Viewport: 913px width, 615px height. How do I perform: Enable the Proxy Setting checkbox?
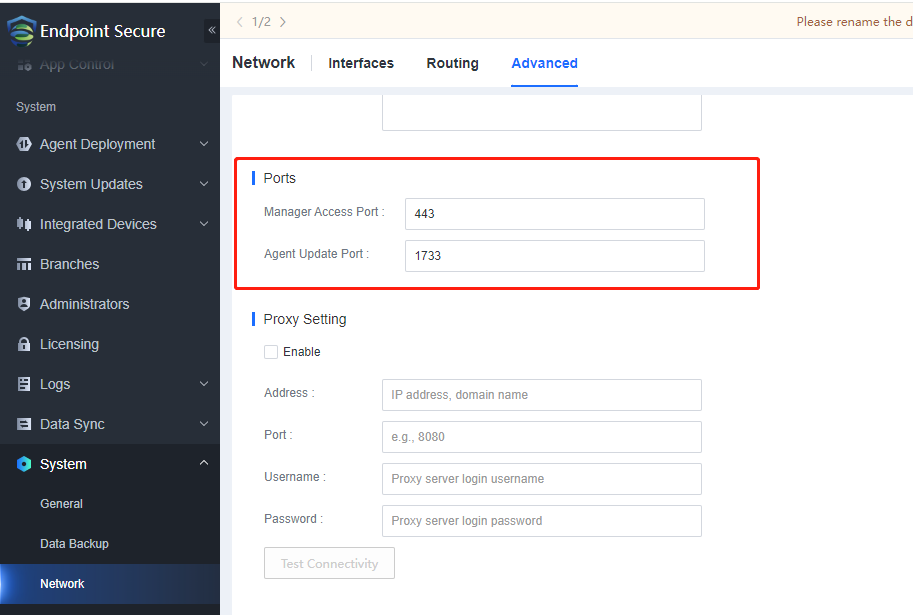[271, 352]
